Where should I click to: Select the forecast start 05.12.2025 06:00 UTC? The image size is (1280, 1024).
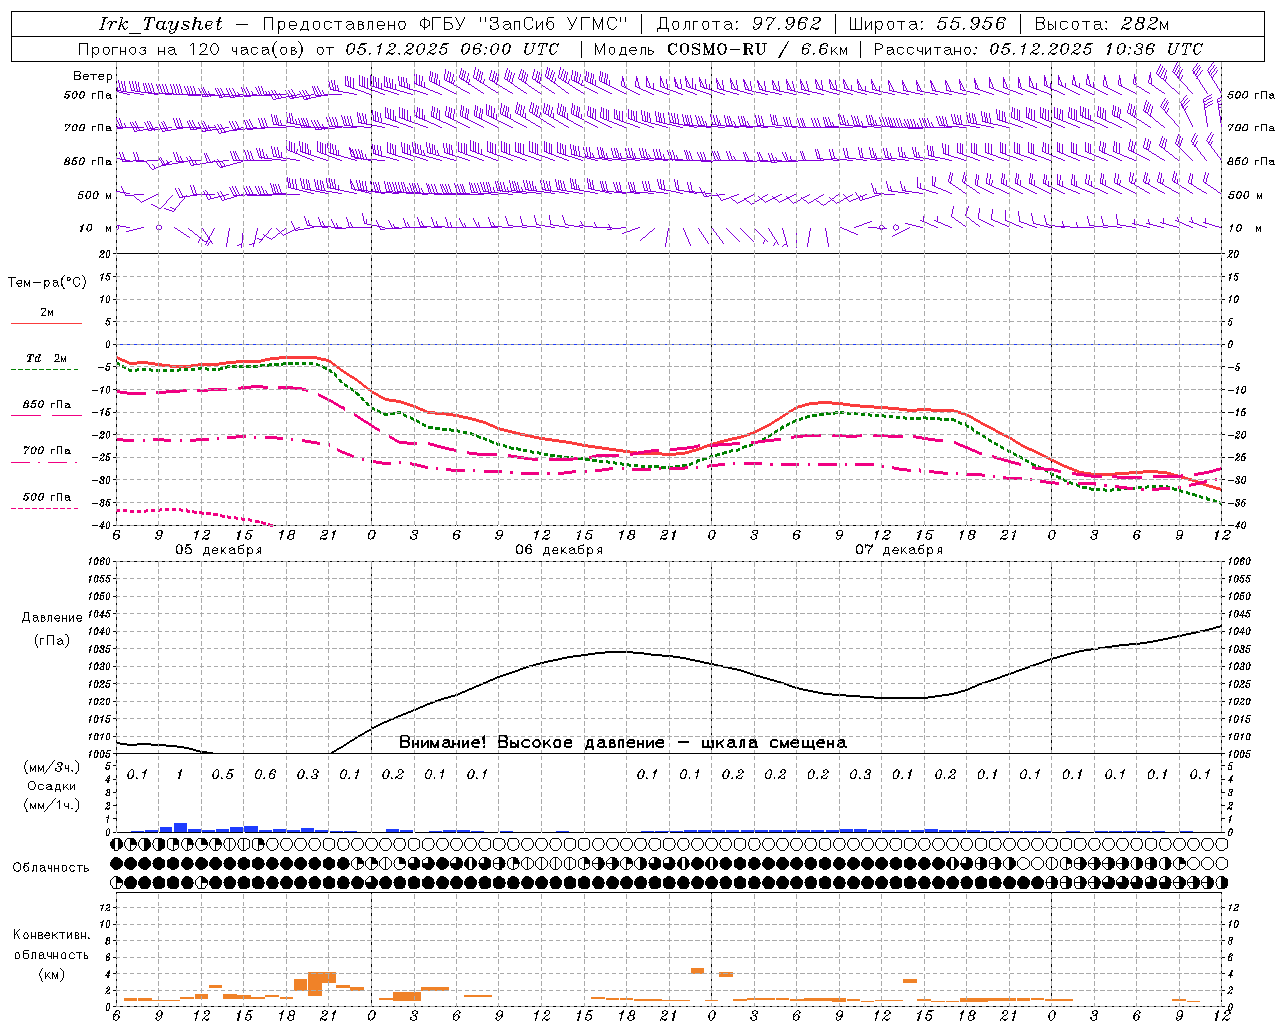(x=452, y=49)
